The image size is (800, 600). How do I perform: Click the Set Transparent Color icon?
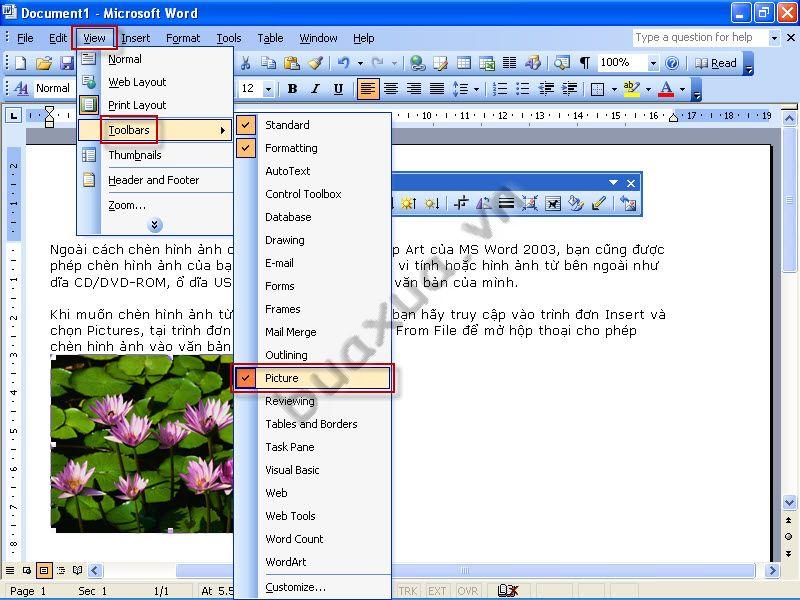598,204
